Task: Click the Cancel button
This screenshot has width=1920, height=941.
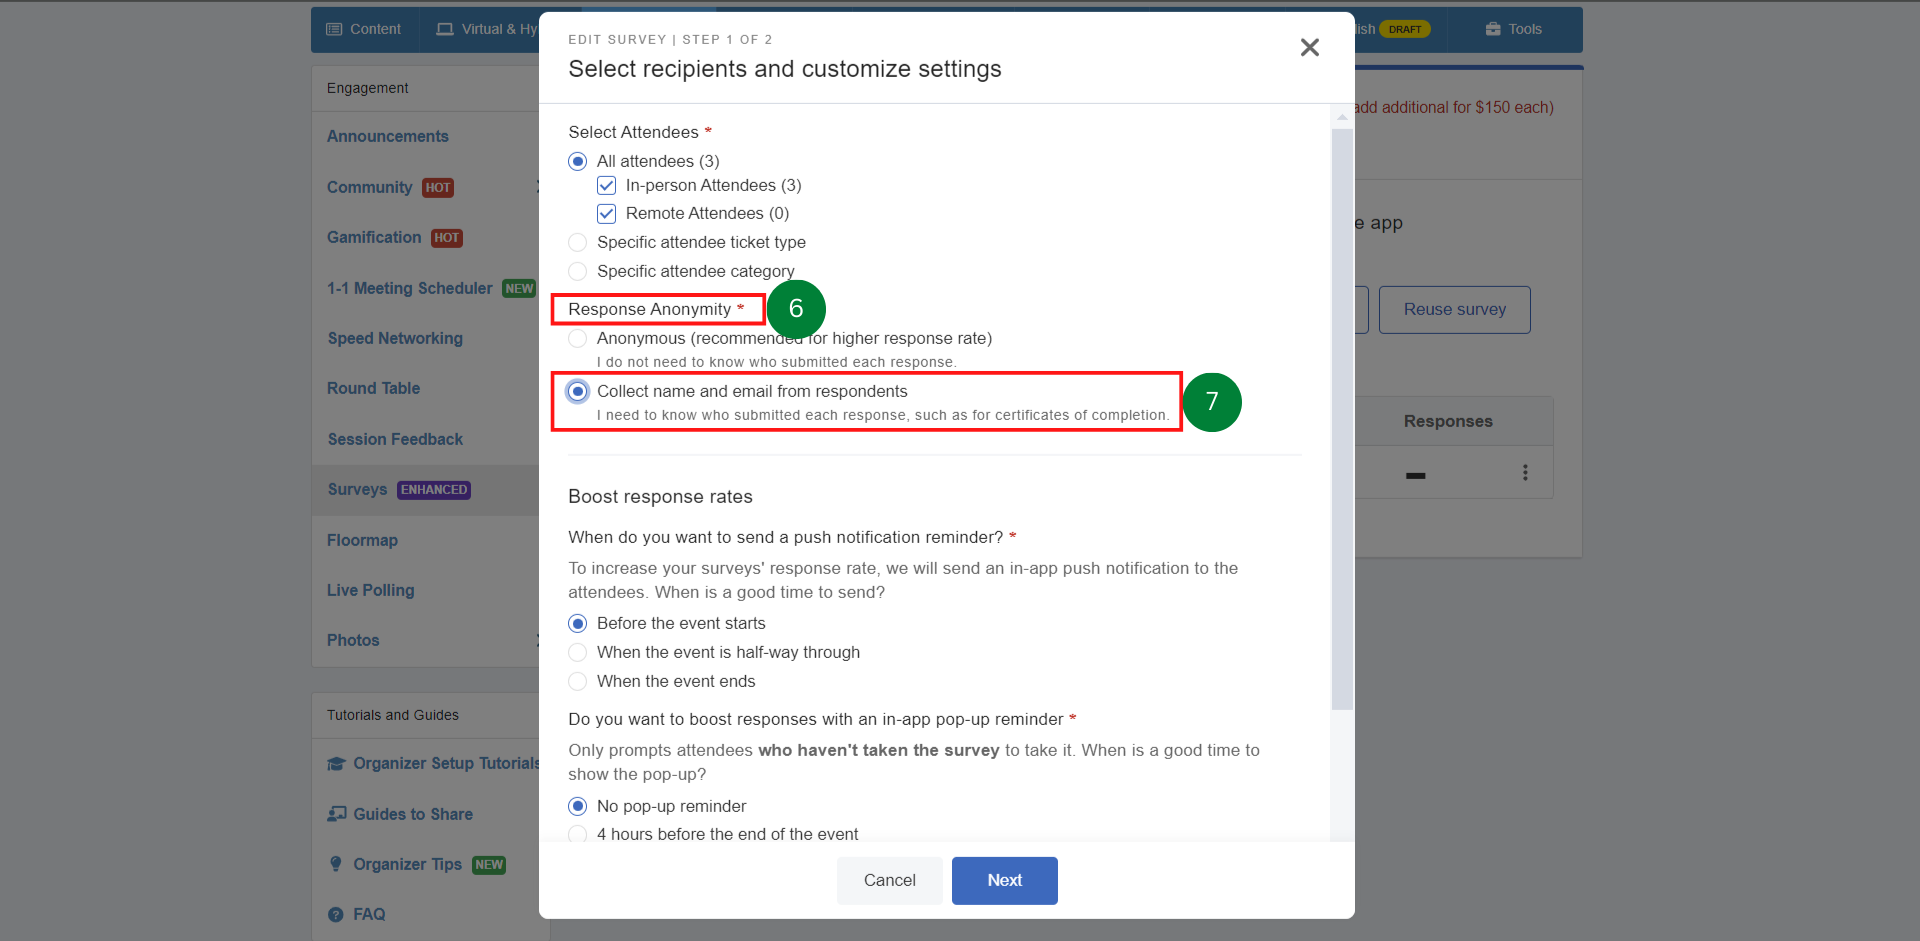Action: point(888,880)
